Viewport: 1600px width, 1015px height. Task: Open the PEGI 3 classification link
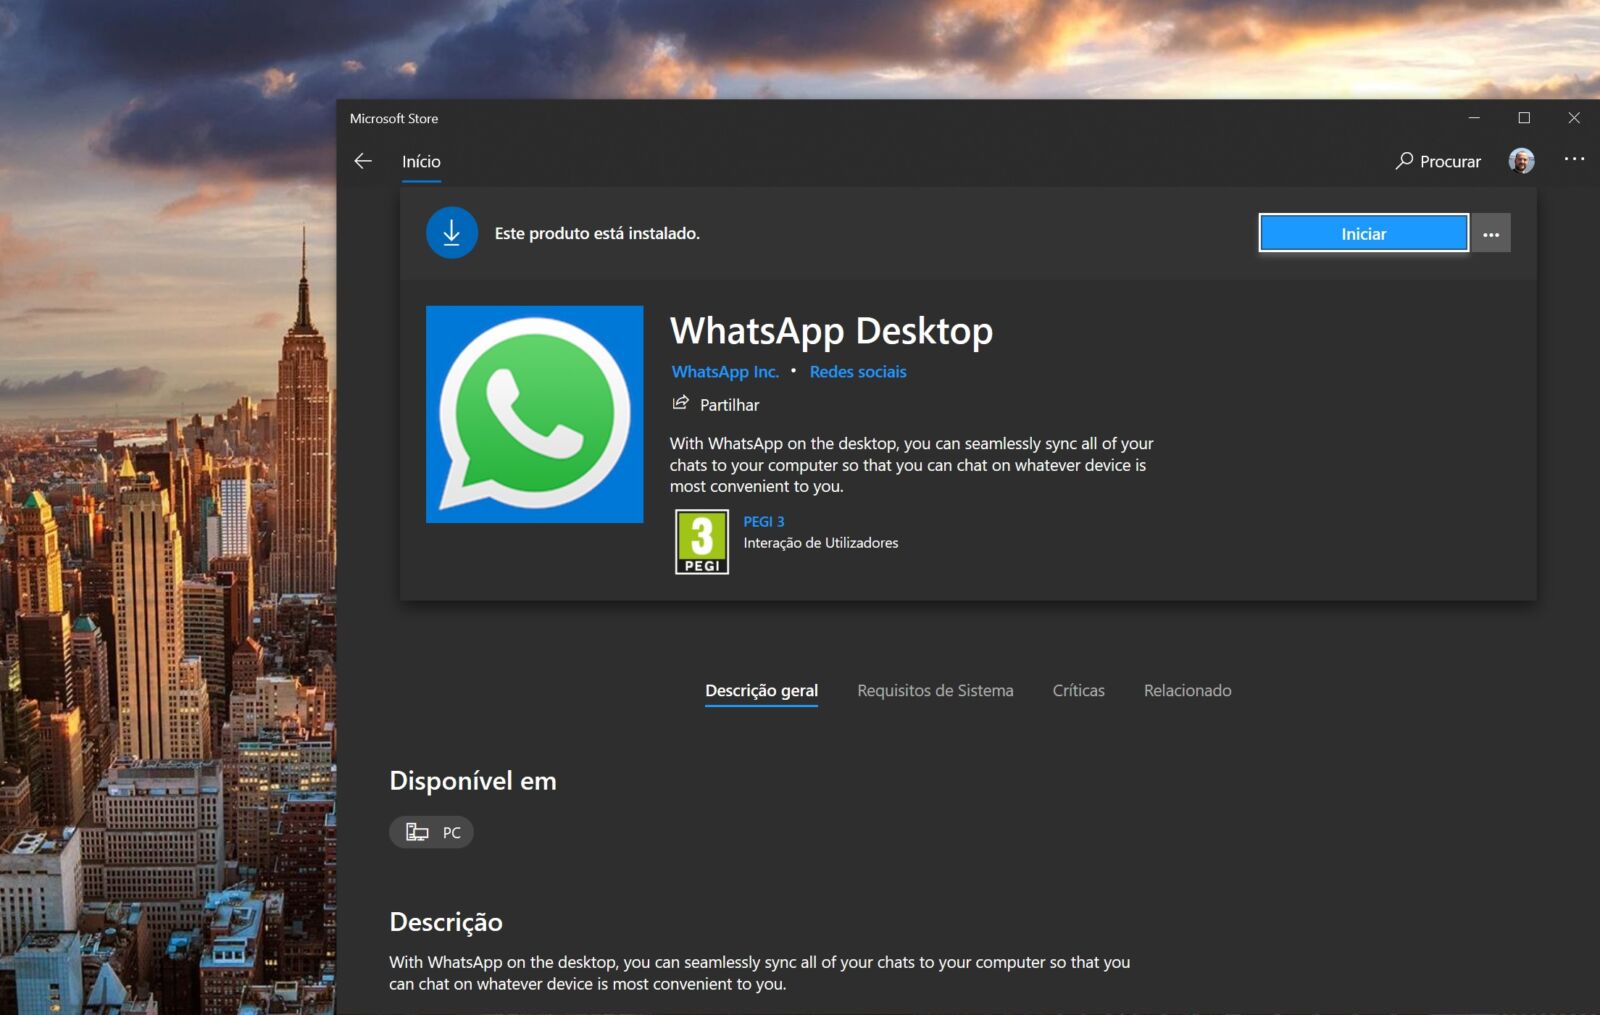point(763,520)
